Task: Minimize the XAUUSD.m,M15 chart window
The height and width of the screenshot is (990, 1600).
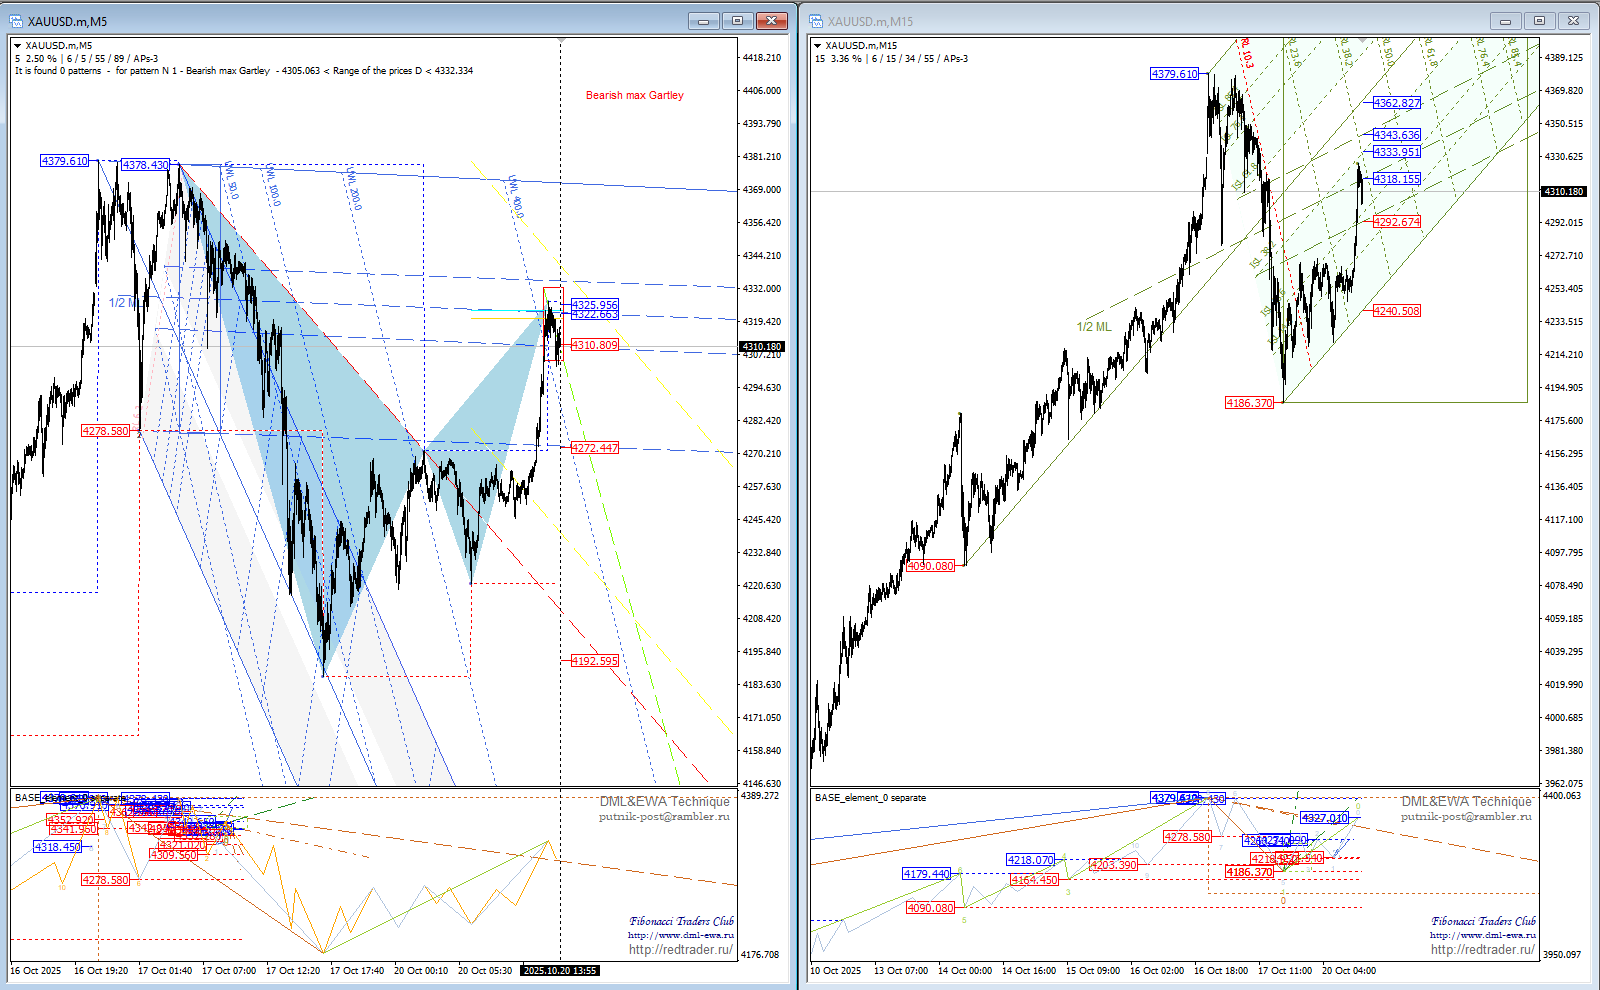Action: (1505, 21)
